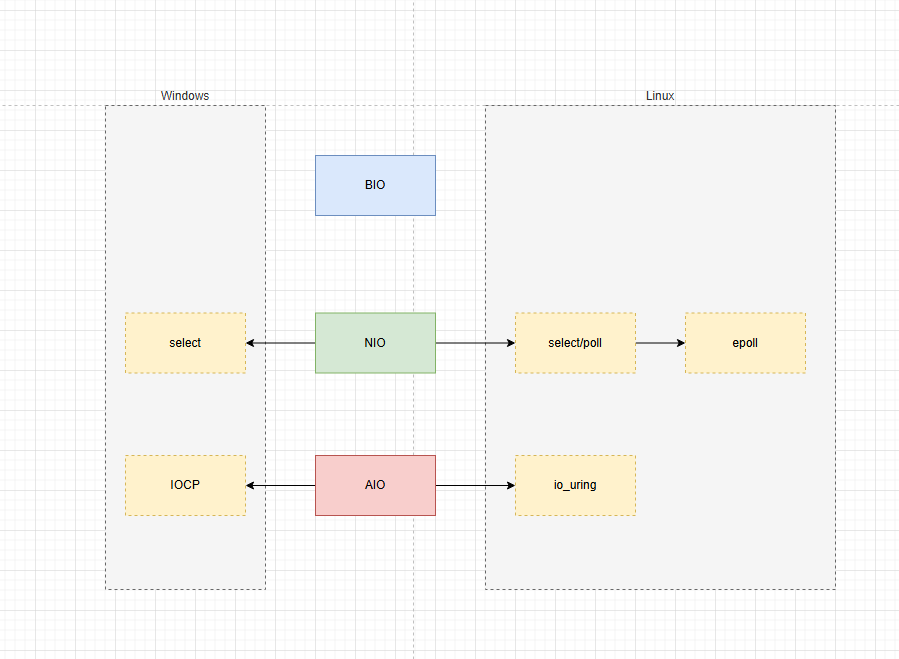Click blank canvas between BIO and NIO boxes
The image size is (899, 659).
point(375,265)
